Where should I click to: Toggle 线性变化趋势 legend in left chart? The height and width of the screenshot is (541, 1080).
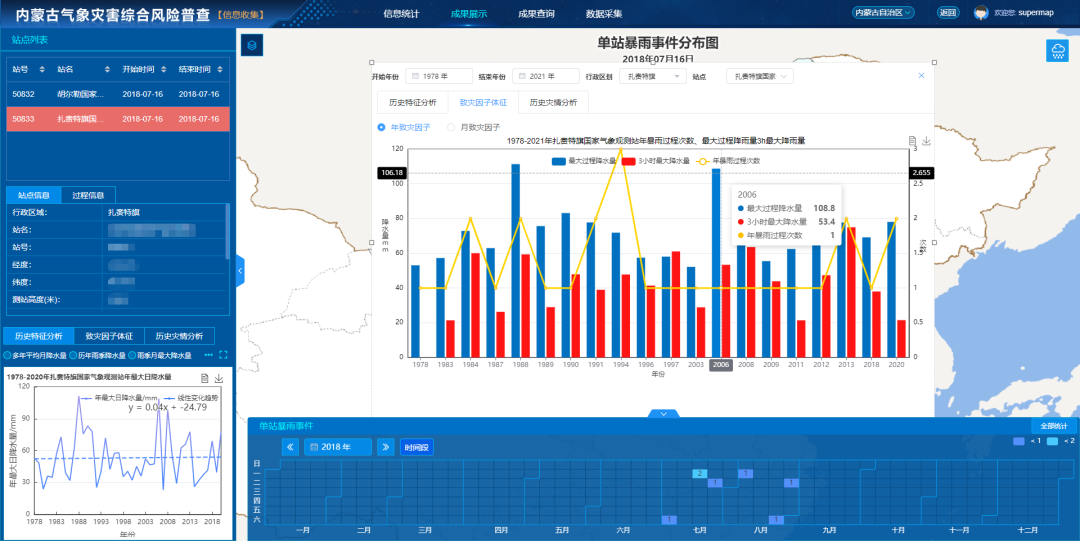coord(190,398)
